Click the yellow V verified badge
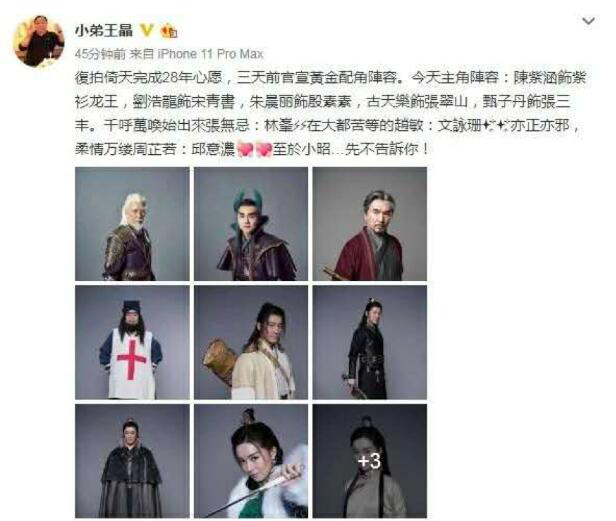 tap(147, 30)
